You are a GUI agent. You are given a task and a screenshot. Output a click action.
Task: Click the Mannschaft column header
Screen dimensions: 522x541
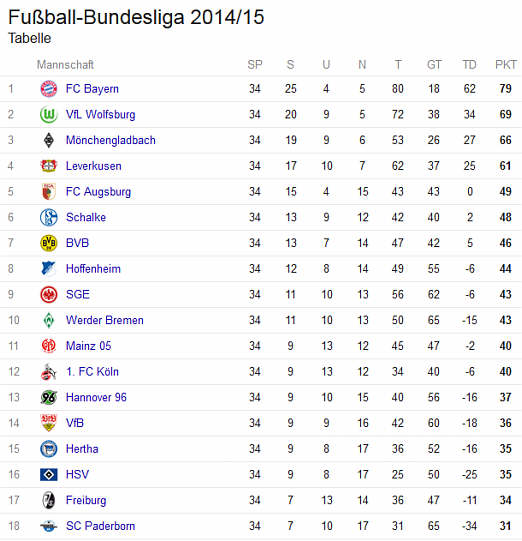point(65,65)
